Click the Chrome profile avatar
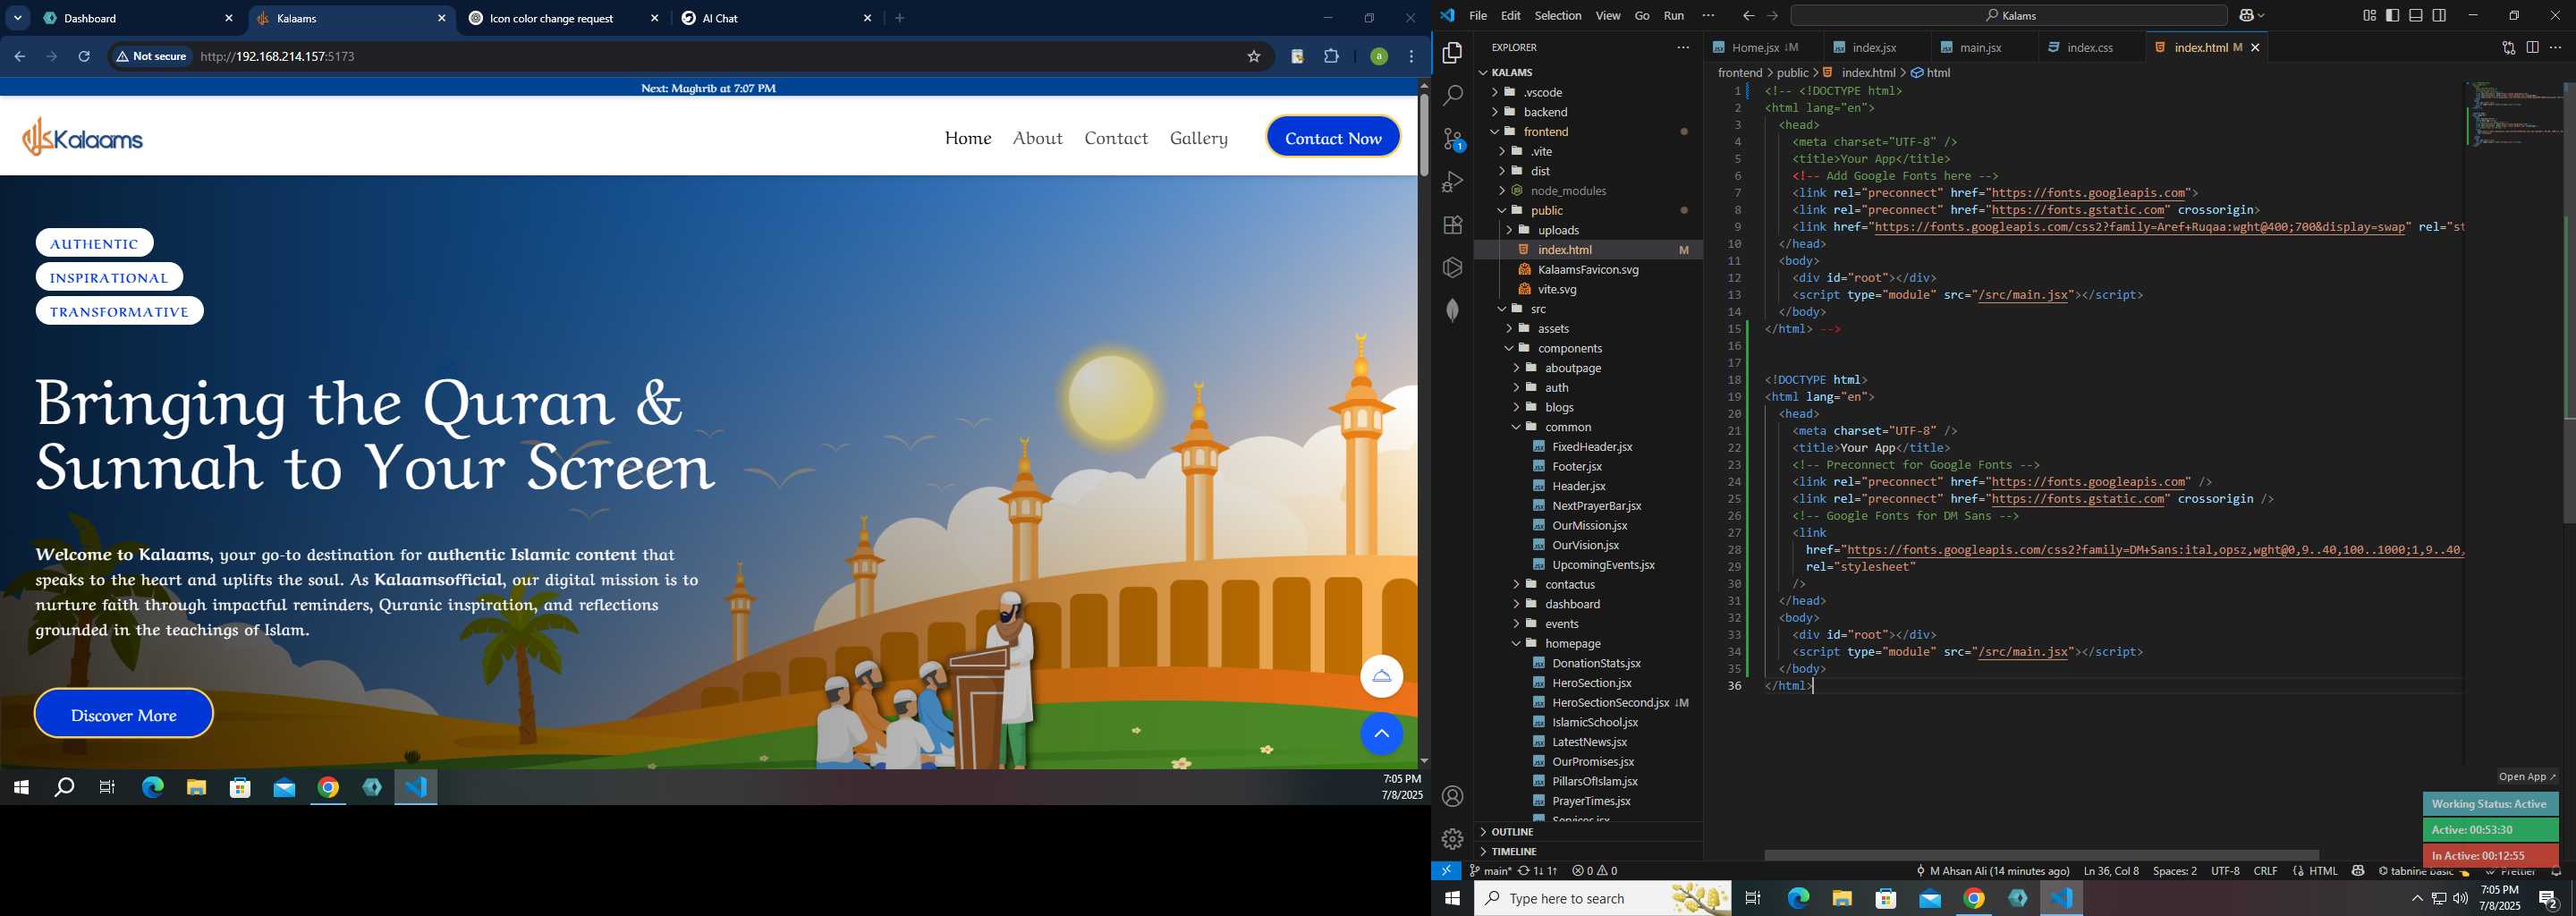The width and height of the screenshot is (2576, 916). (x=1379, y=56)
